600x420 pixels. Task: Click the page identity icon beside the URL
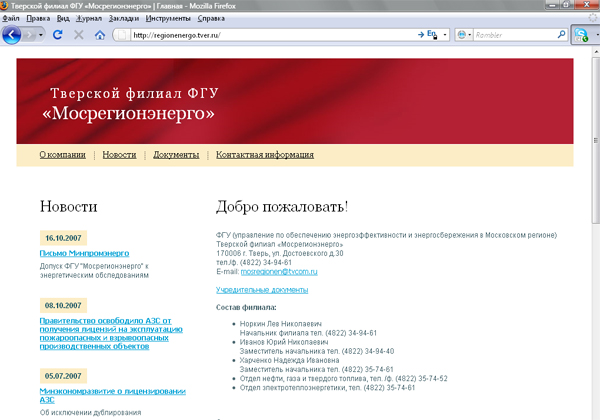click(x=122, y=35)
